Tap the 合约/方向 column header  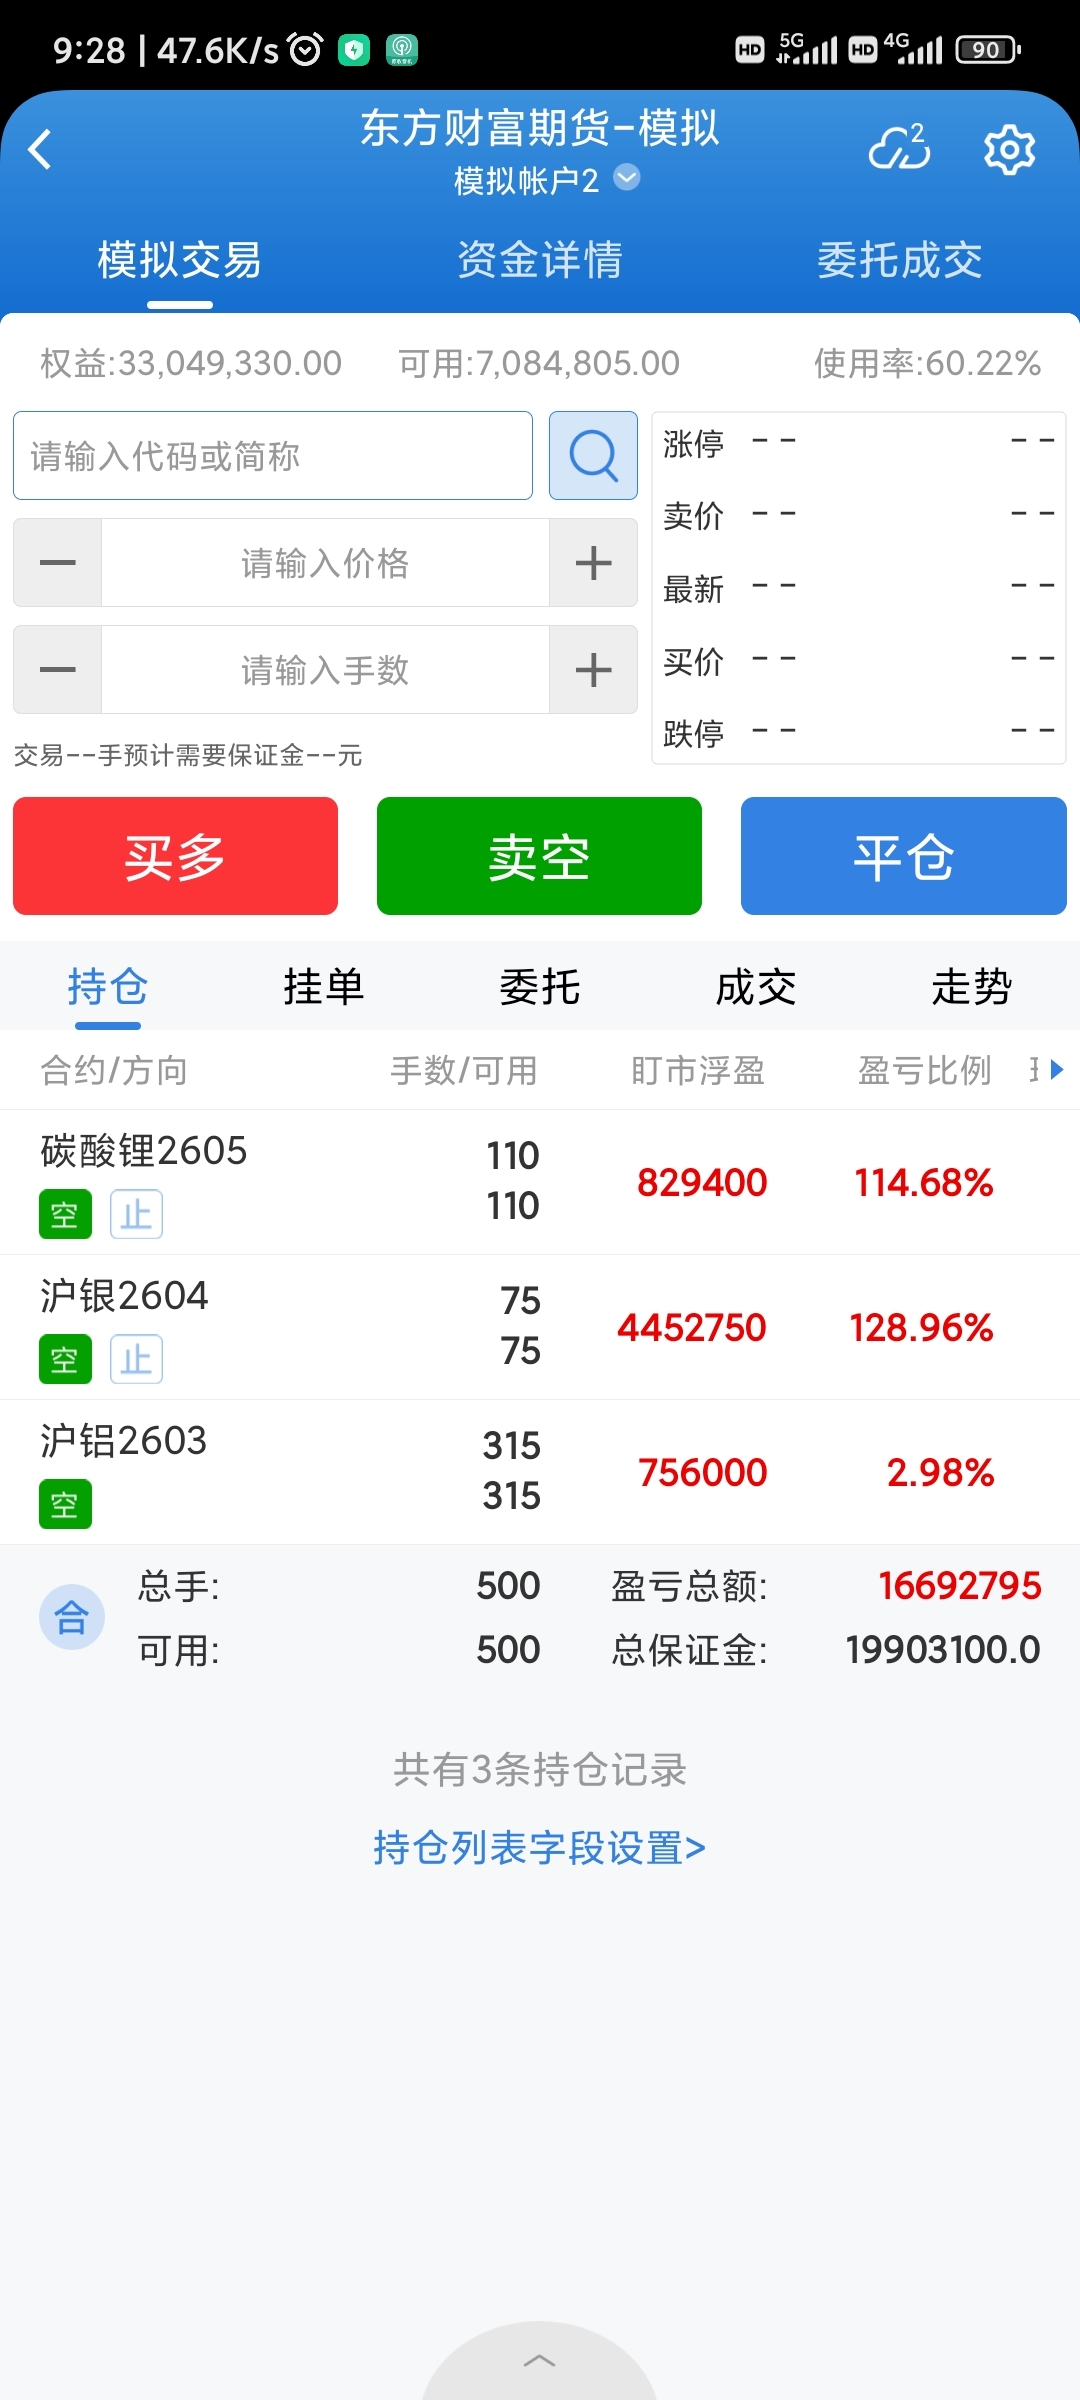(114, 1070)
